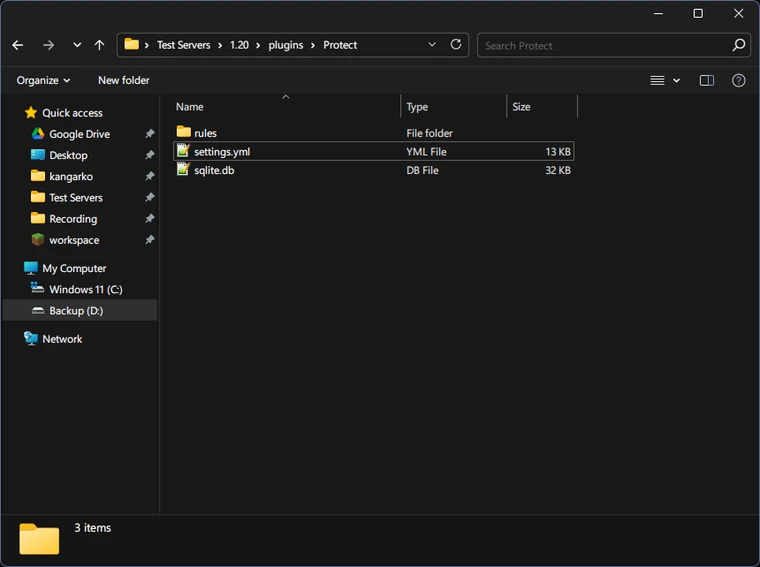Open Google Drive in the sidebar
760x567 pixels.
79,134
